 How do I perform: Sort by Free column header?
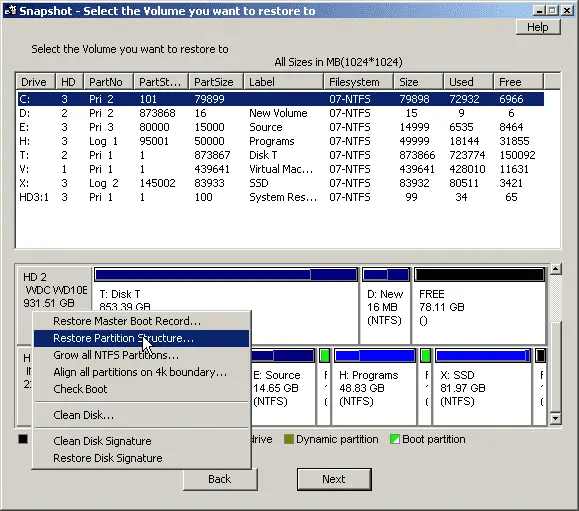pos(518,82)
